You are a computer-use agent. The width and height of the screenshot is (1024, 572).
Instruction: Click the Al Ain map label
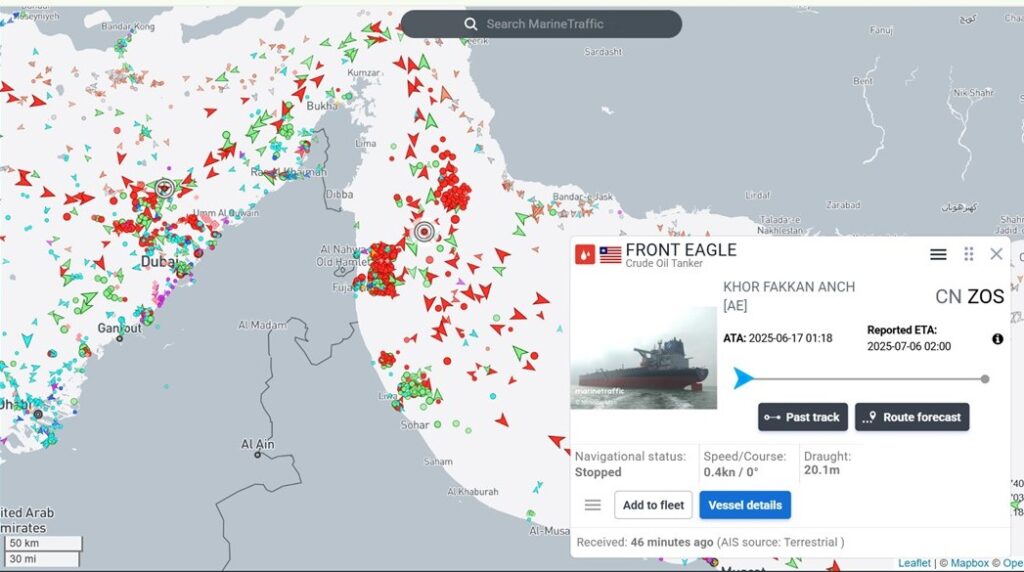coord(257,444)
